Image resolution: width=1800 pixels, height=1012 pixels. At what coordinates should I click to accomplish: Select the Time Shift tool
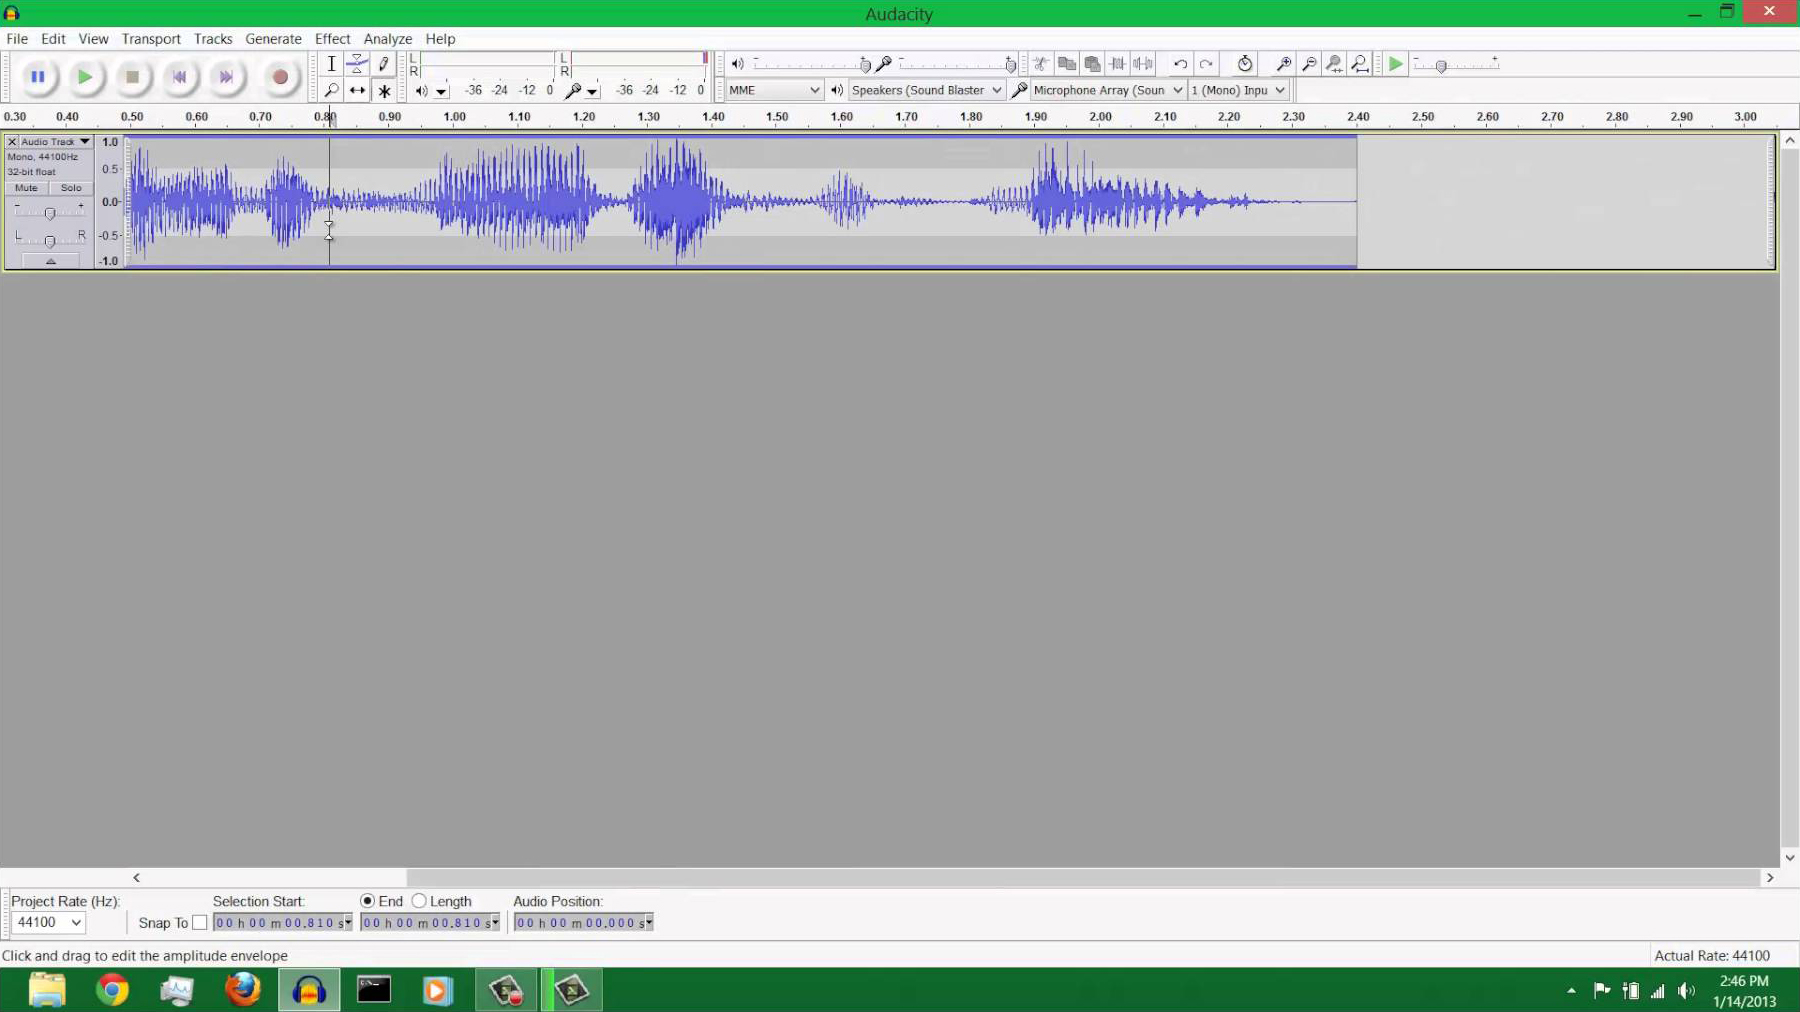tap(357, 90)
